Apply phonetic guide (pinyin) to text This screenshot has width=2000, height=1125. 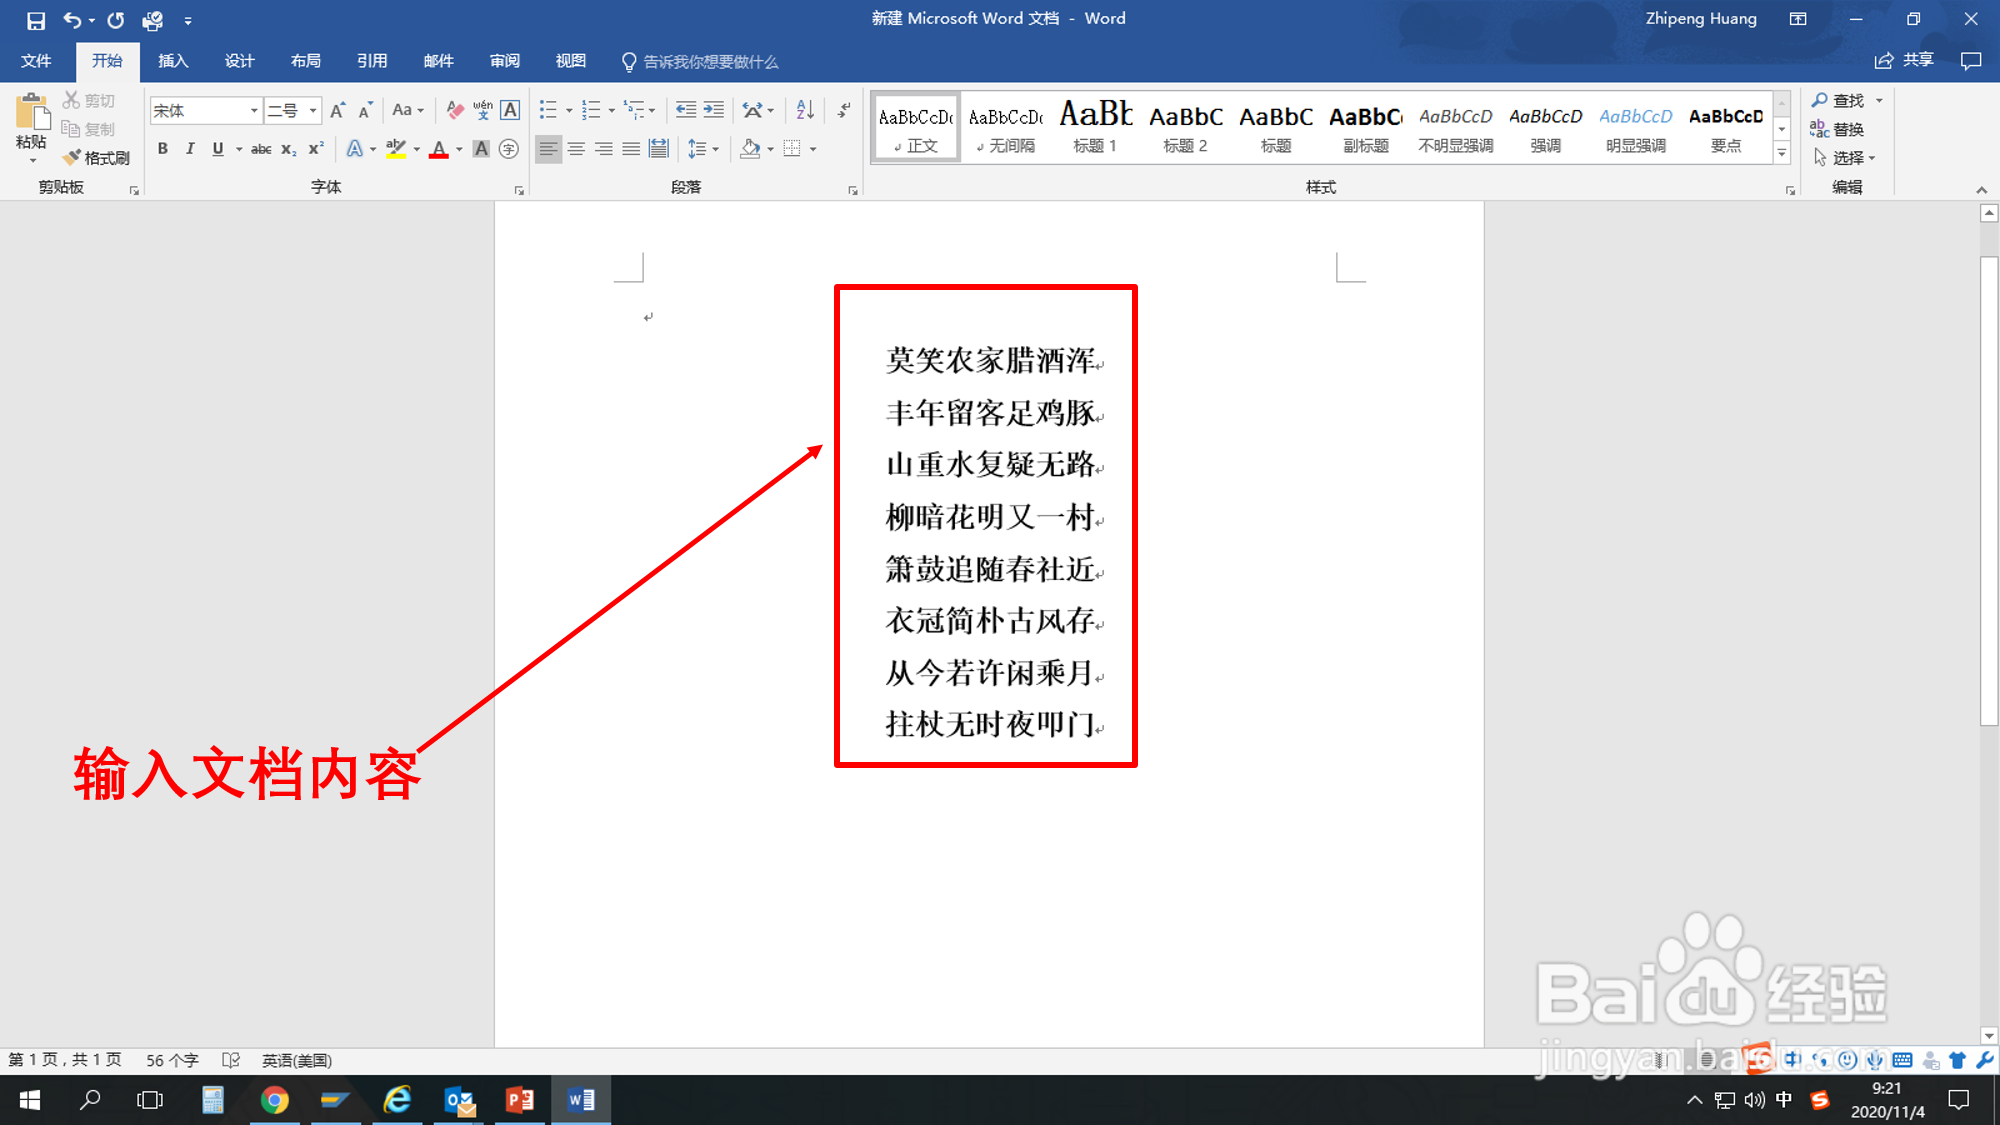point(483,110)
